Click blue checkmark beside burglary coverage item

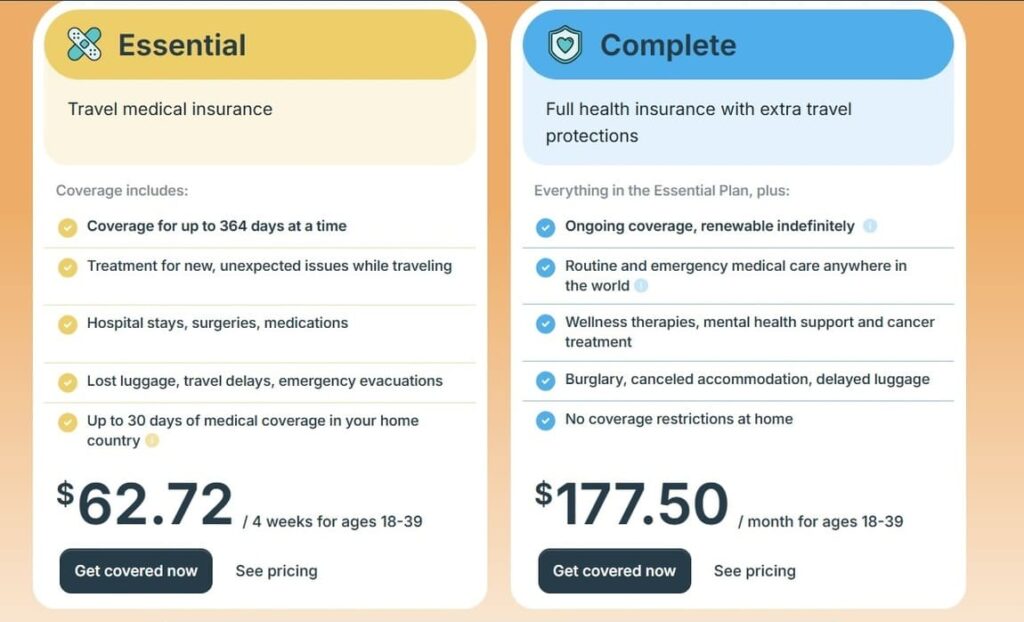point(545,380)
